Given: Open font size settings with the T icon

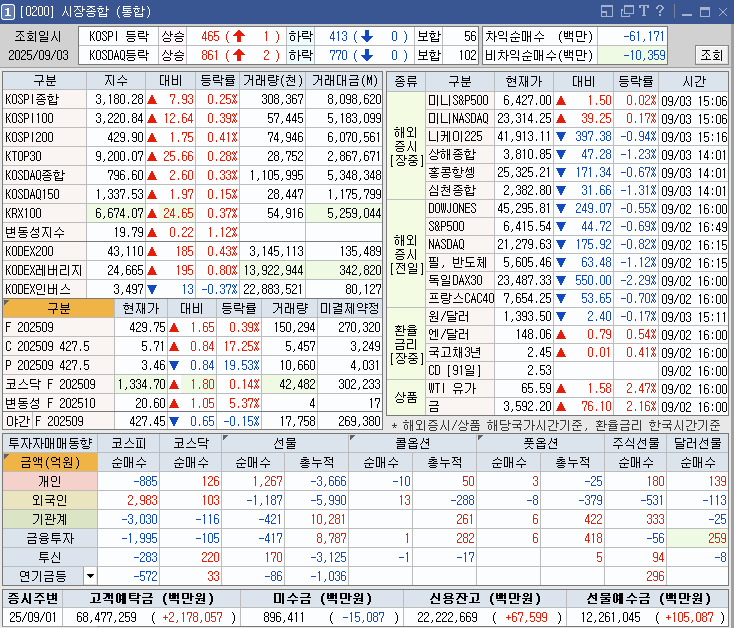Looking at the screenshot, I should coord(644,11).
